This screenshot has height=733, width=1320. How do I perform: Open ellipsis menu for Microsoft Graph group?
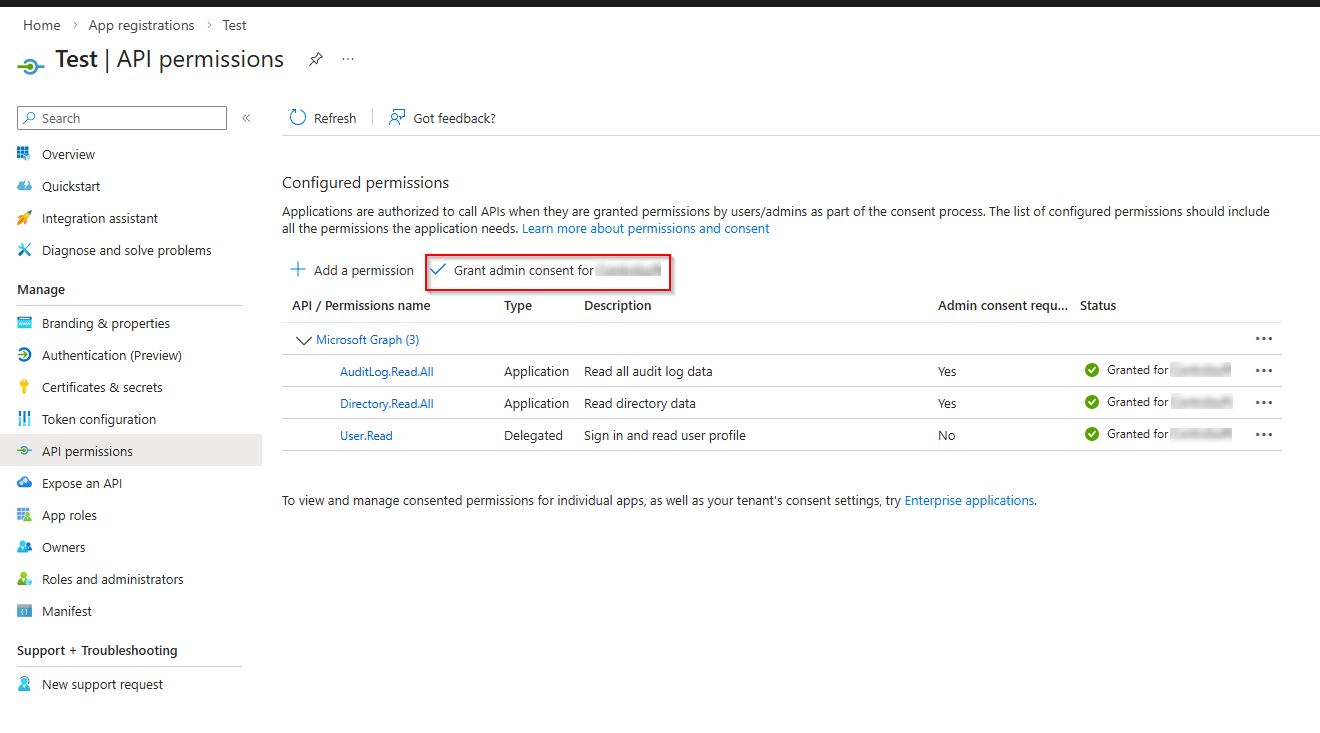[1264, 339]
